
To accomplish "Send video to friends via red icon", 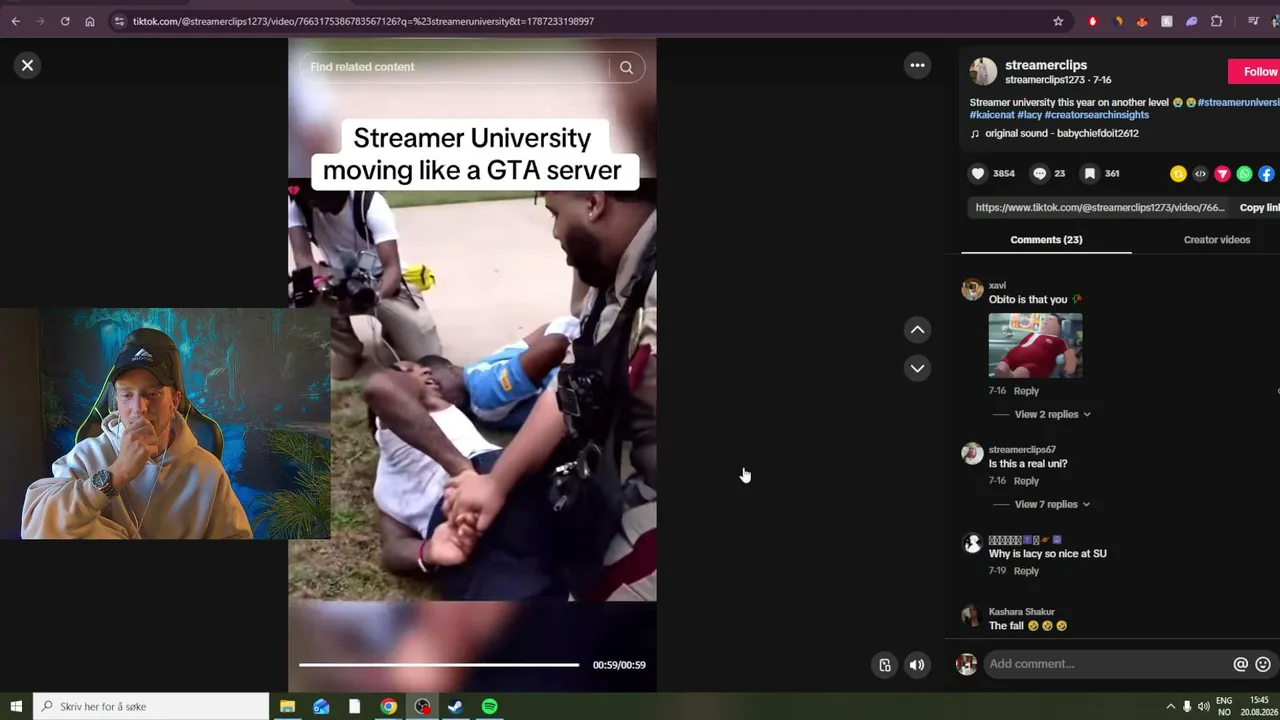I will coord(1222,174).
